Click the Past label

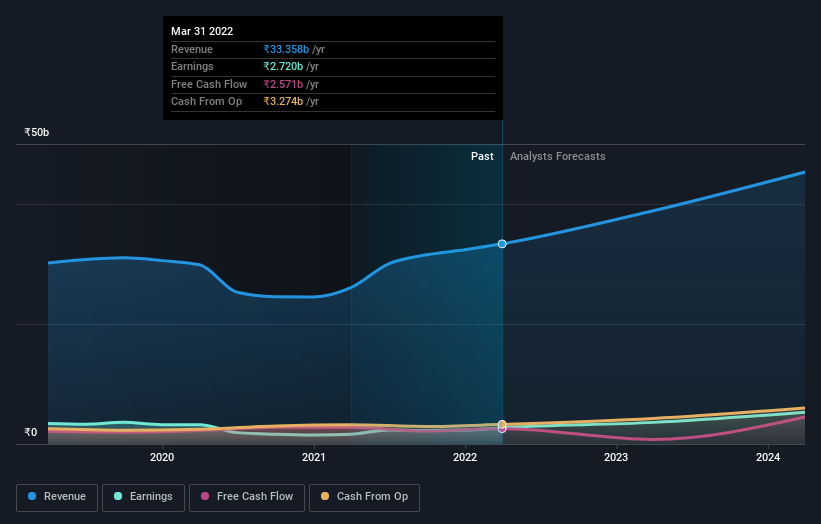coord(482,156)
